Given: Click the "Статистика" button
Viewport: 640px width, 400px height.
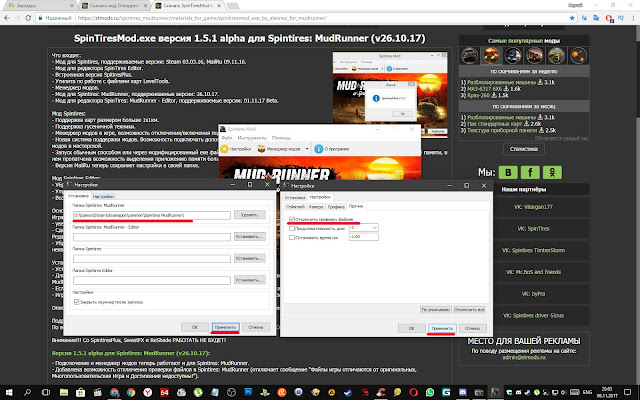Looking at the screenshot, I should [524, 149].
